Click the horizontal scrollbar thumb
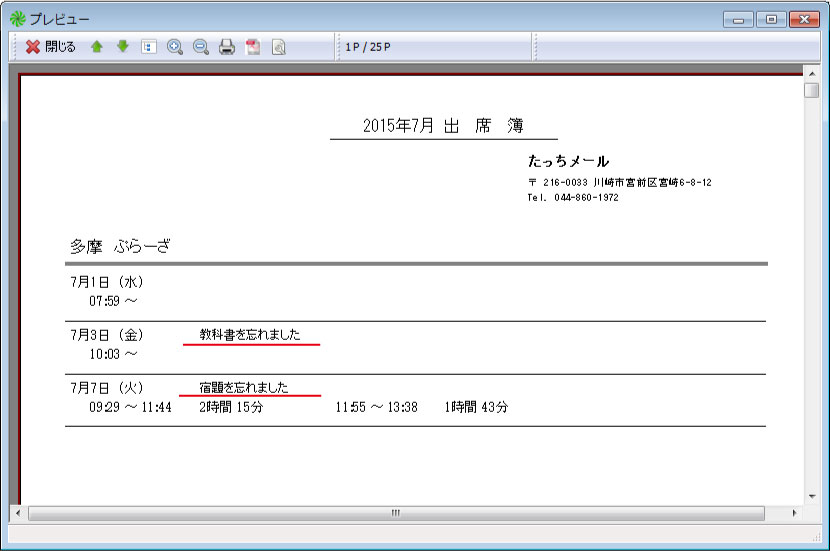The height and width of the screenshot is (551, 830). (396, 513)
